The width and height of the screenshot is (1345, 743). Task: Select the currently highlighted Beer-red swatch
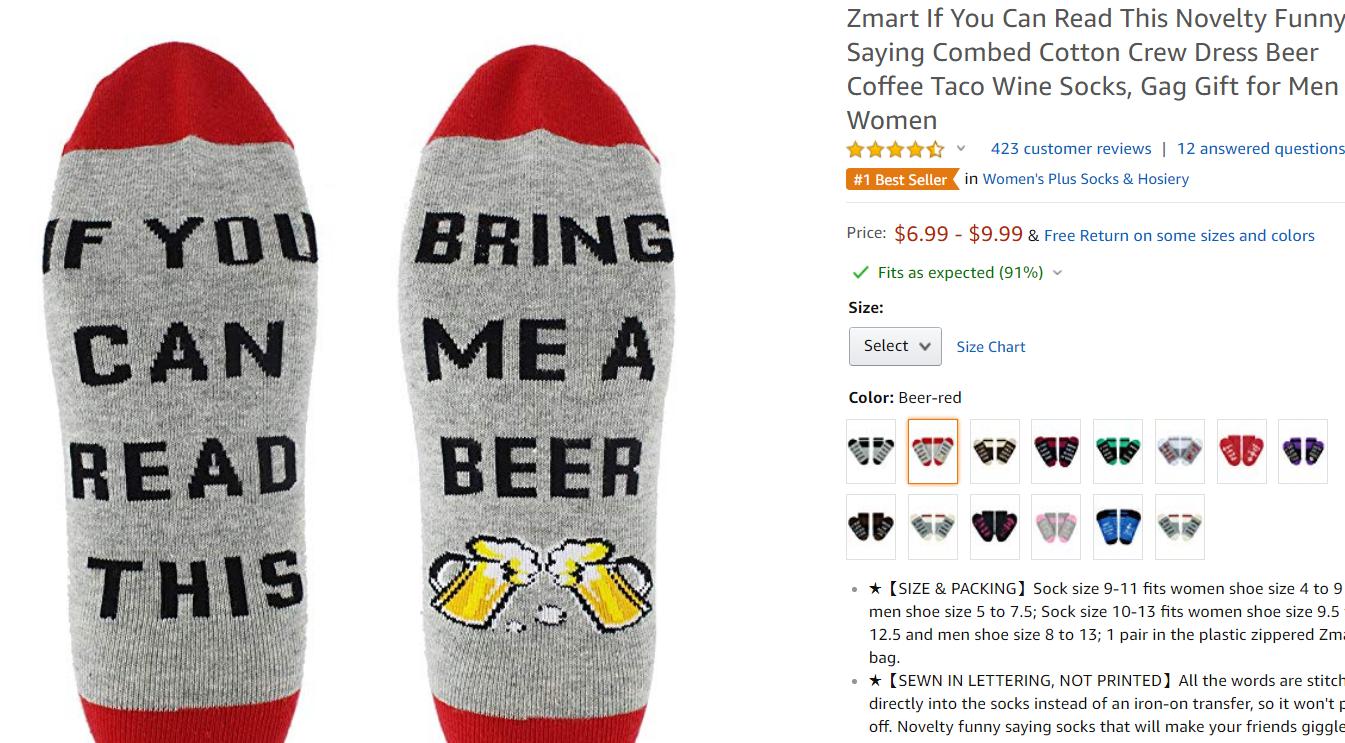coord(933,451)
